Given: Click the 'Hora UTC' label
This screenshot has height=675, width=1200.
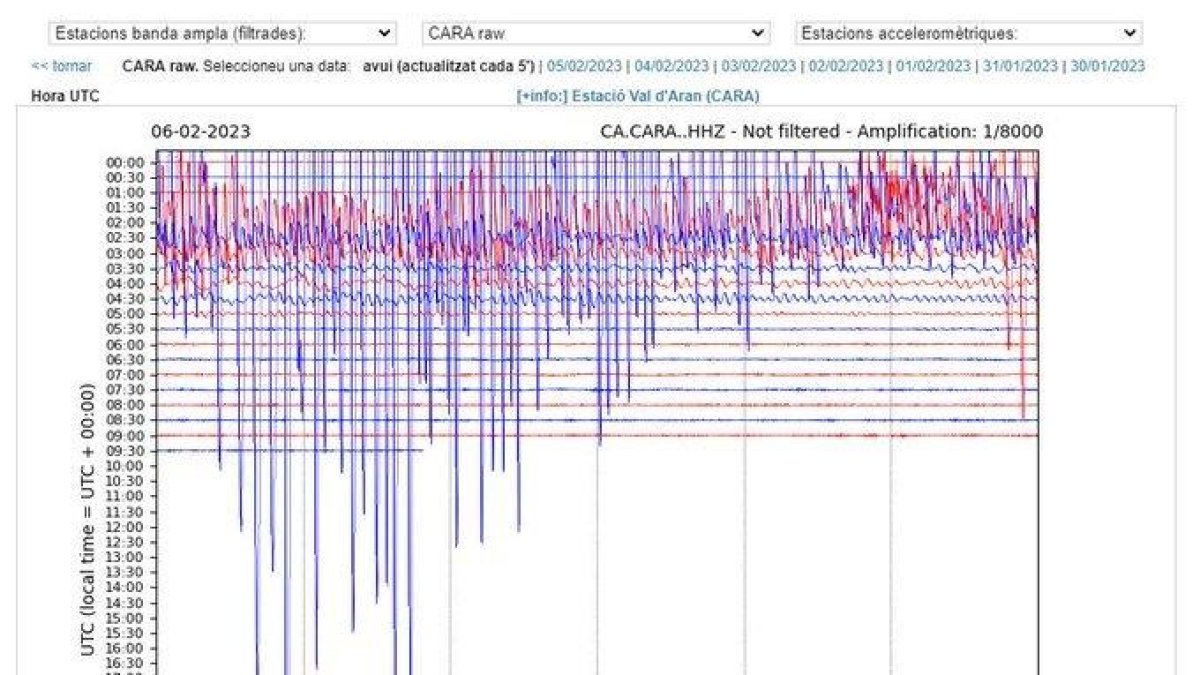Looking at the screenshot, I should pos(65,96).
